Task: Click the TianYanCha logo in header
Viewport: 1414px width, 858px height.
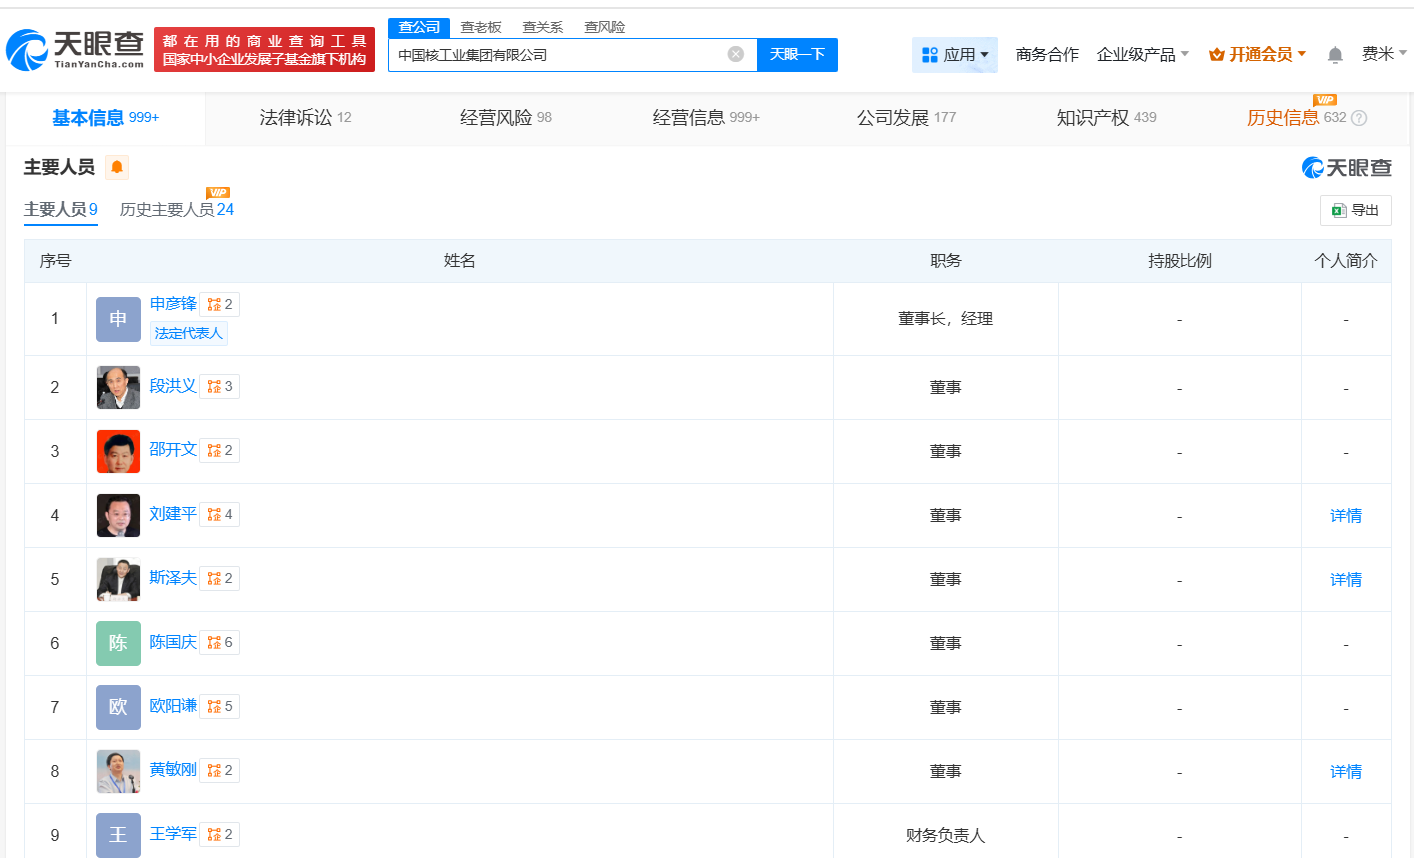Action: click(x=76, y=49)
